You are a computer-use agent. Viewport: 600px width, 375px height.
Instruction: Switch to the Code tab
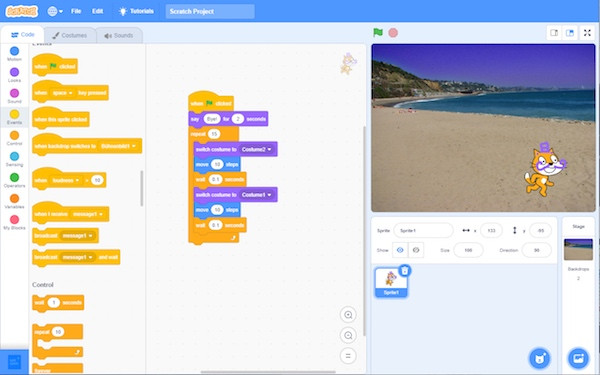23,35
